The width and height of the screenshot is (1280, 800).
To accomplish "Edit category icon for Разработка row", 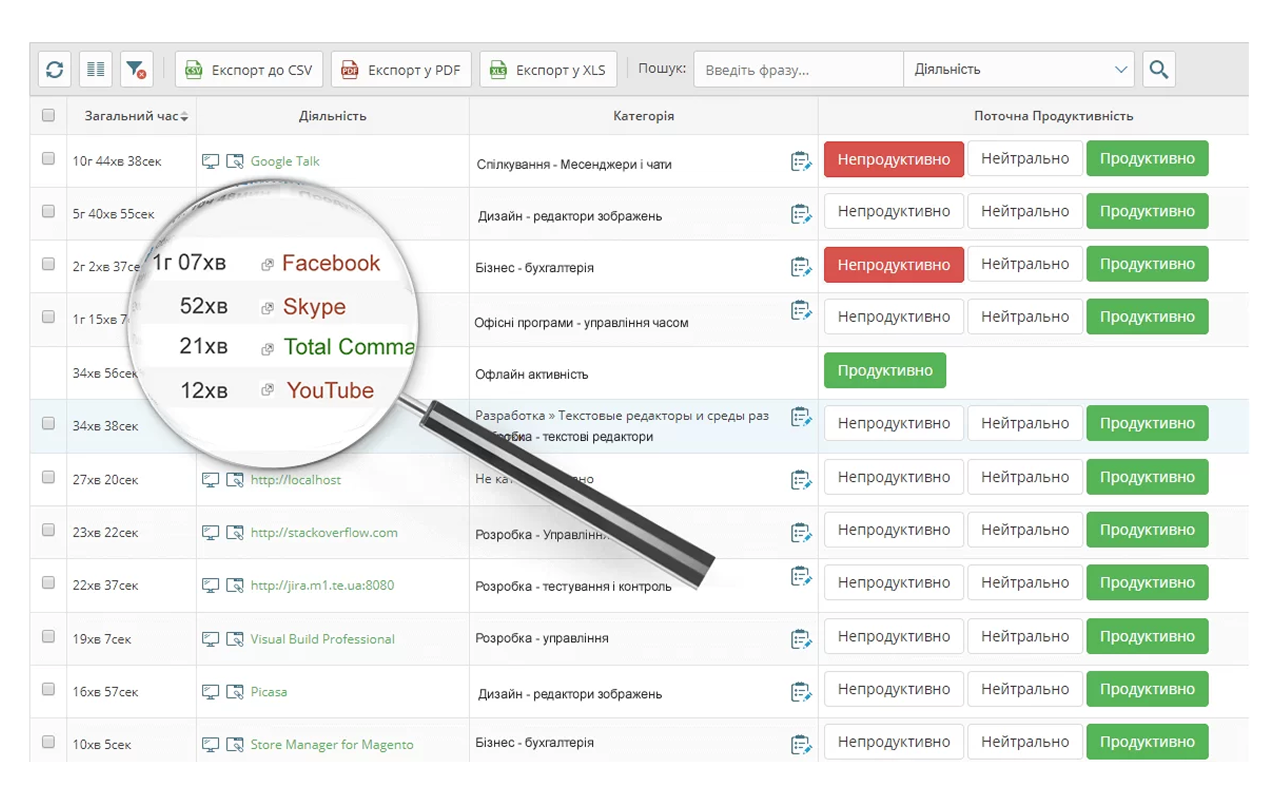I will (x=801, y=417).
